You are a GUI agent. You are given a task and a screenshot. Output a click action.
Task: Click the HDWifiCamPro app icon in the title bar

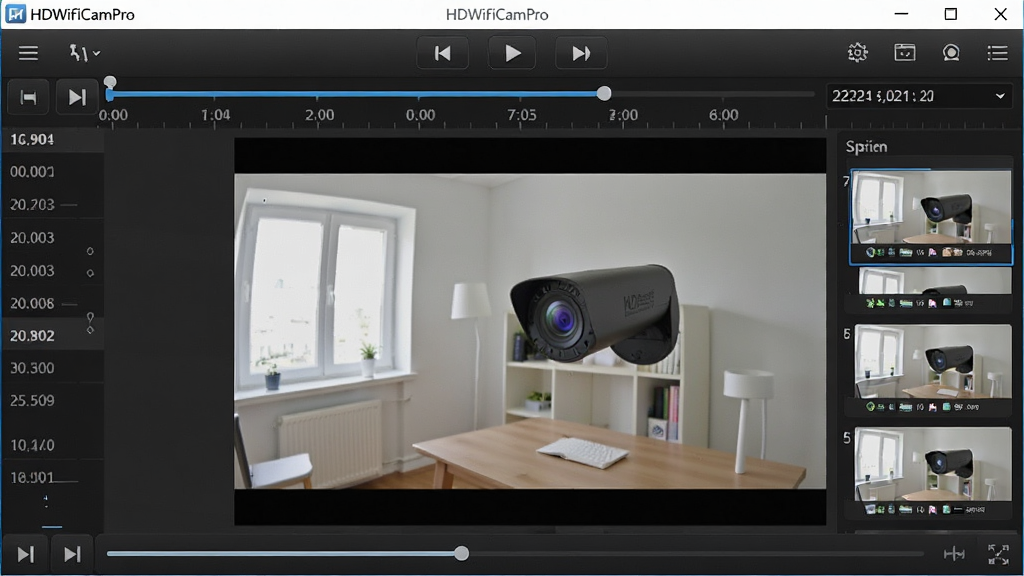click(15, 14)
